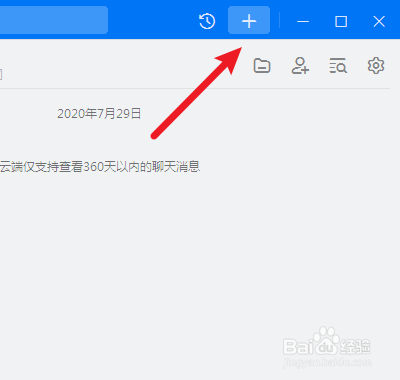Maximize the window
400x380 pixels.
tap(341, 22)
